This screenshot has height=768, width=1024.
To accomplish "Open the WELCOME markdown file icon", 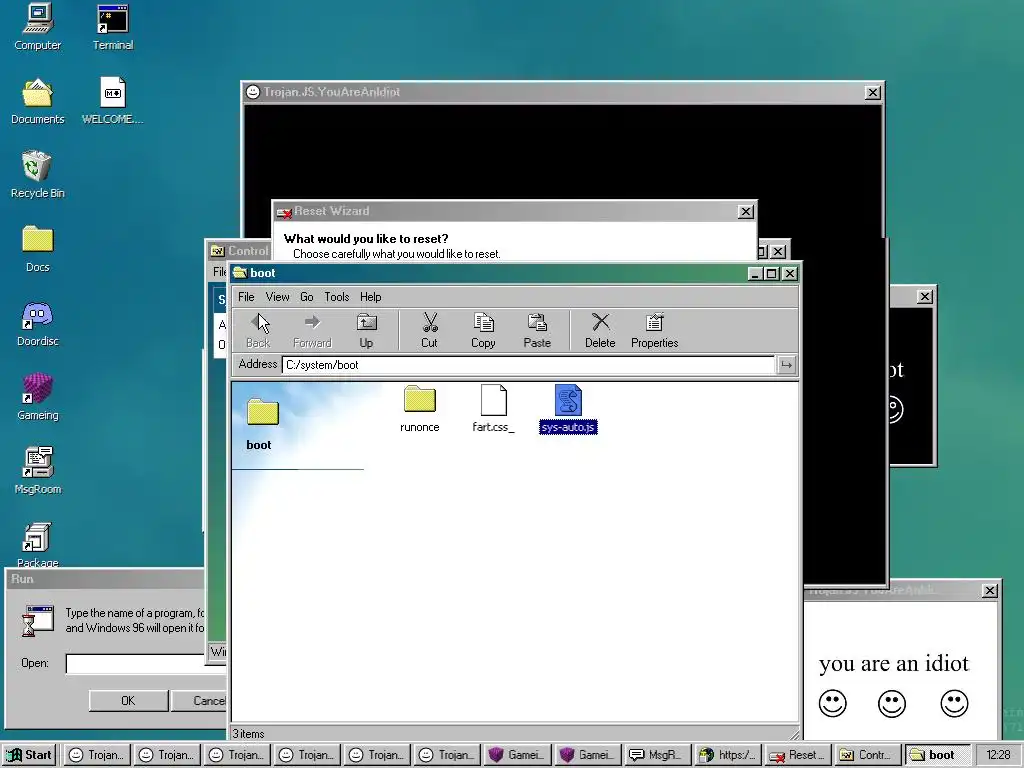I will click(x=112, y=101).
